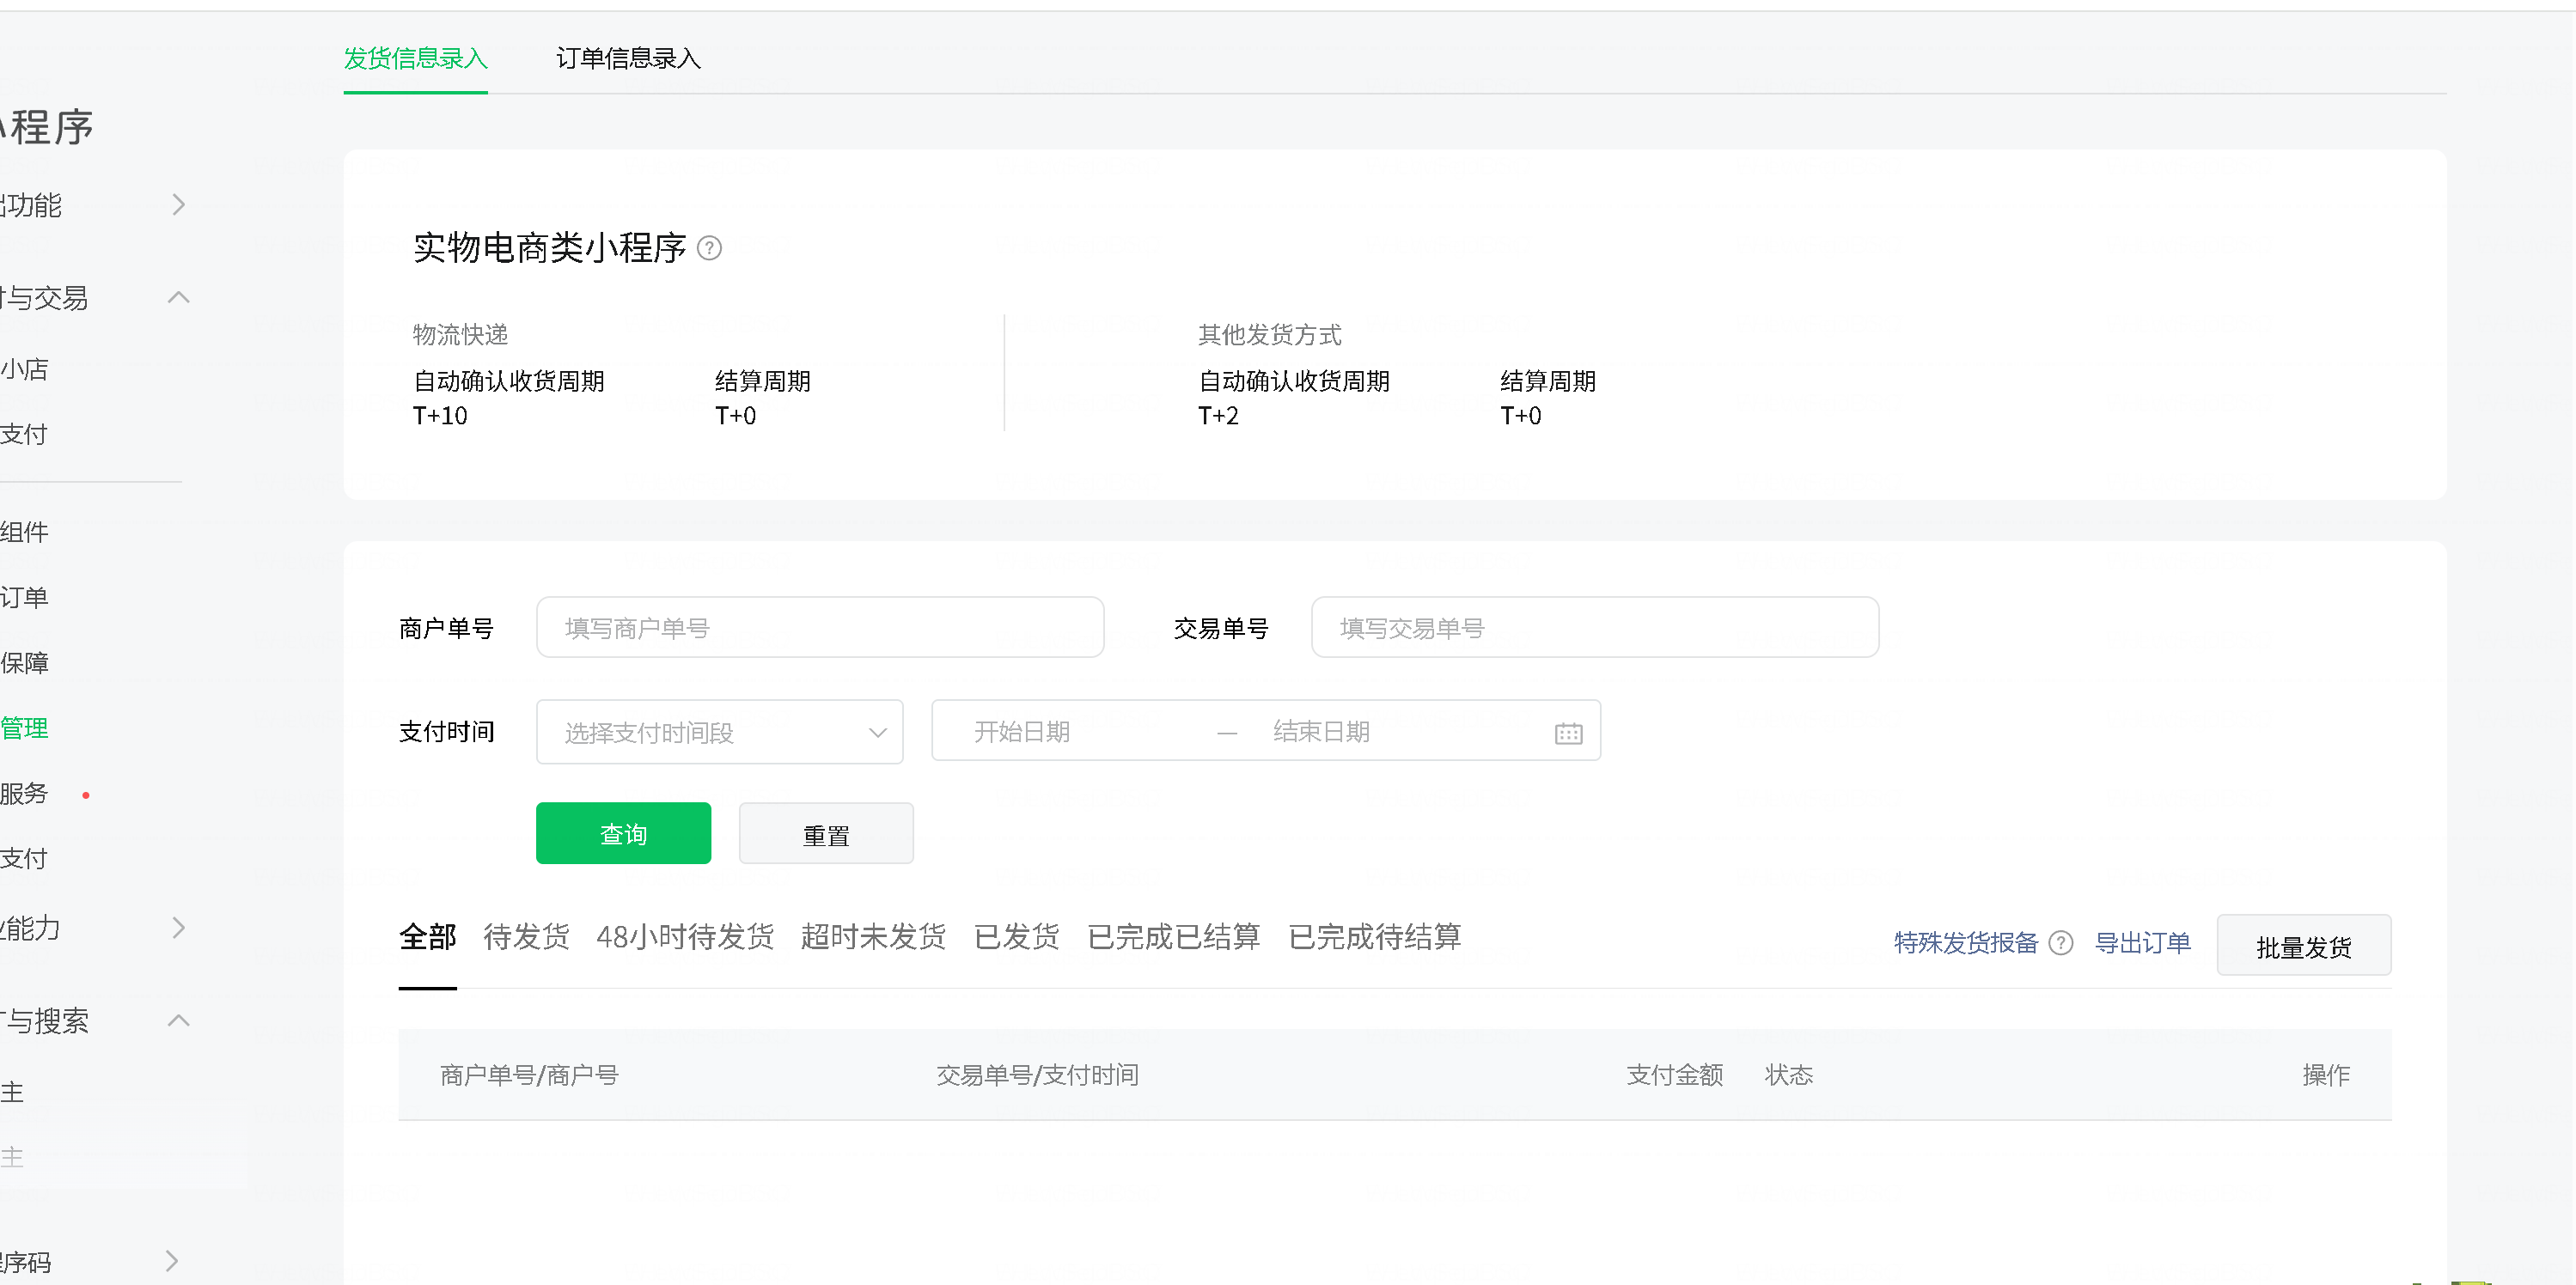Click 状态 column header
Screen dimensions: 2576x1285
pos(1788,1075)
